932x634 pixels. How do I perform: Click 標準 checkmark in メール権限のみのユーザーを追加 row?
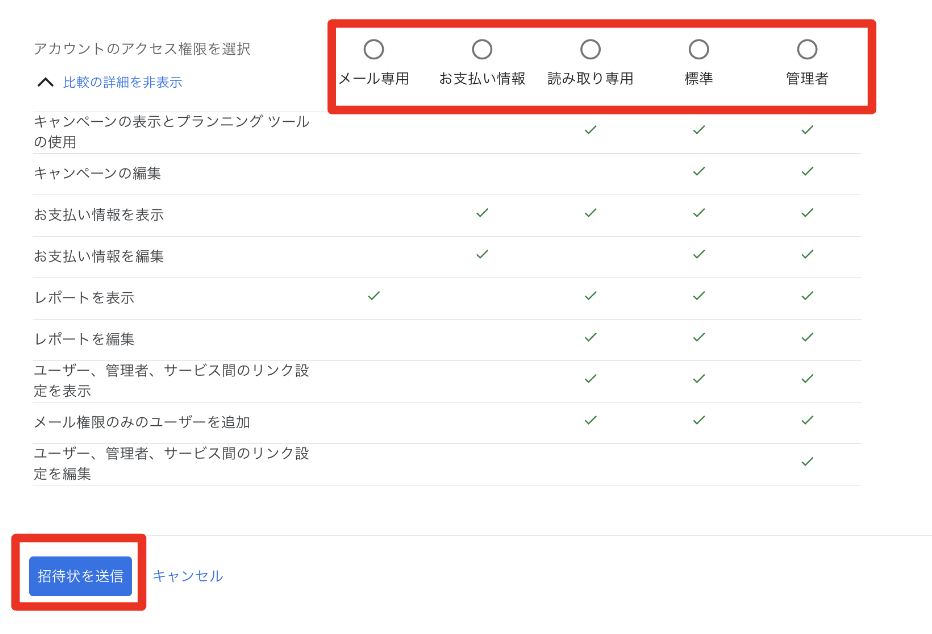(699, 420)
